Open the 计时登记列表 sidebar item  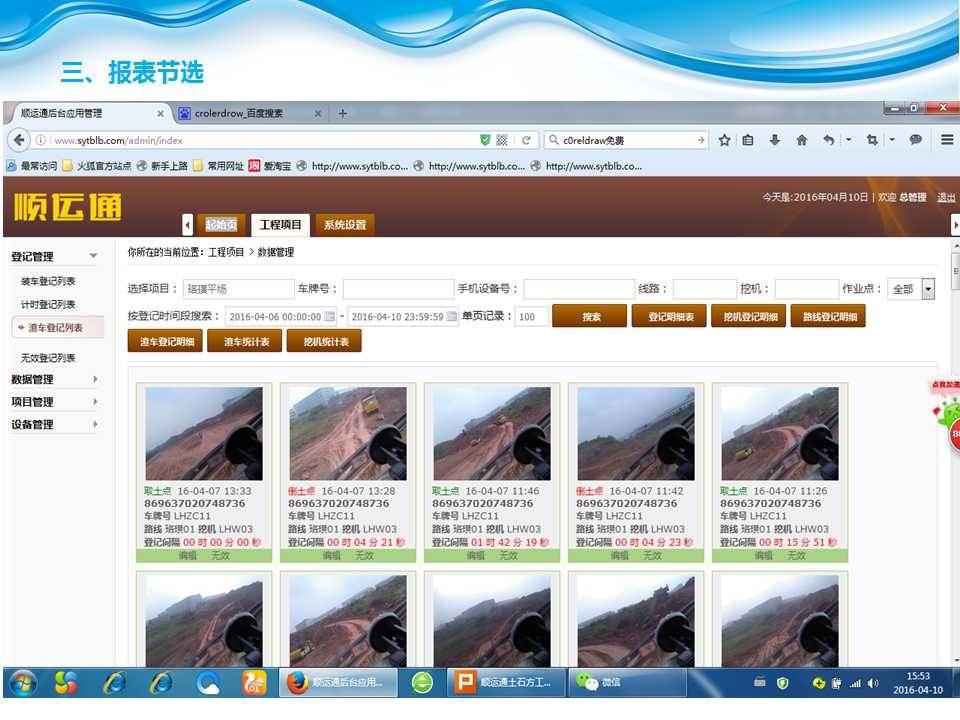(48, 304)
